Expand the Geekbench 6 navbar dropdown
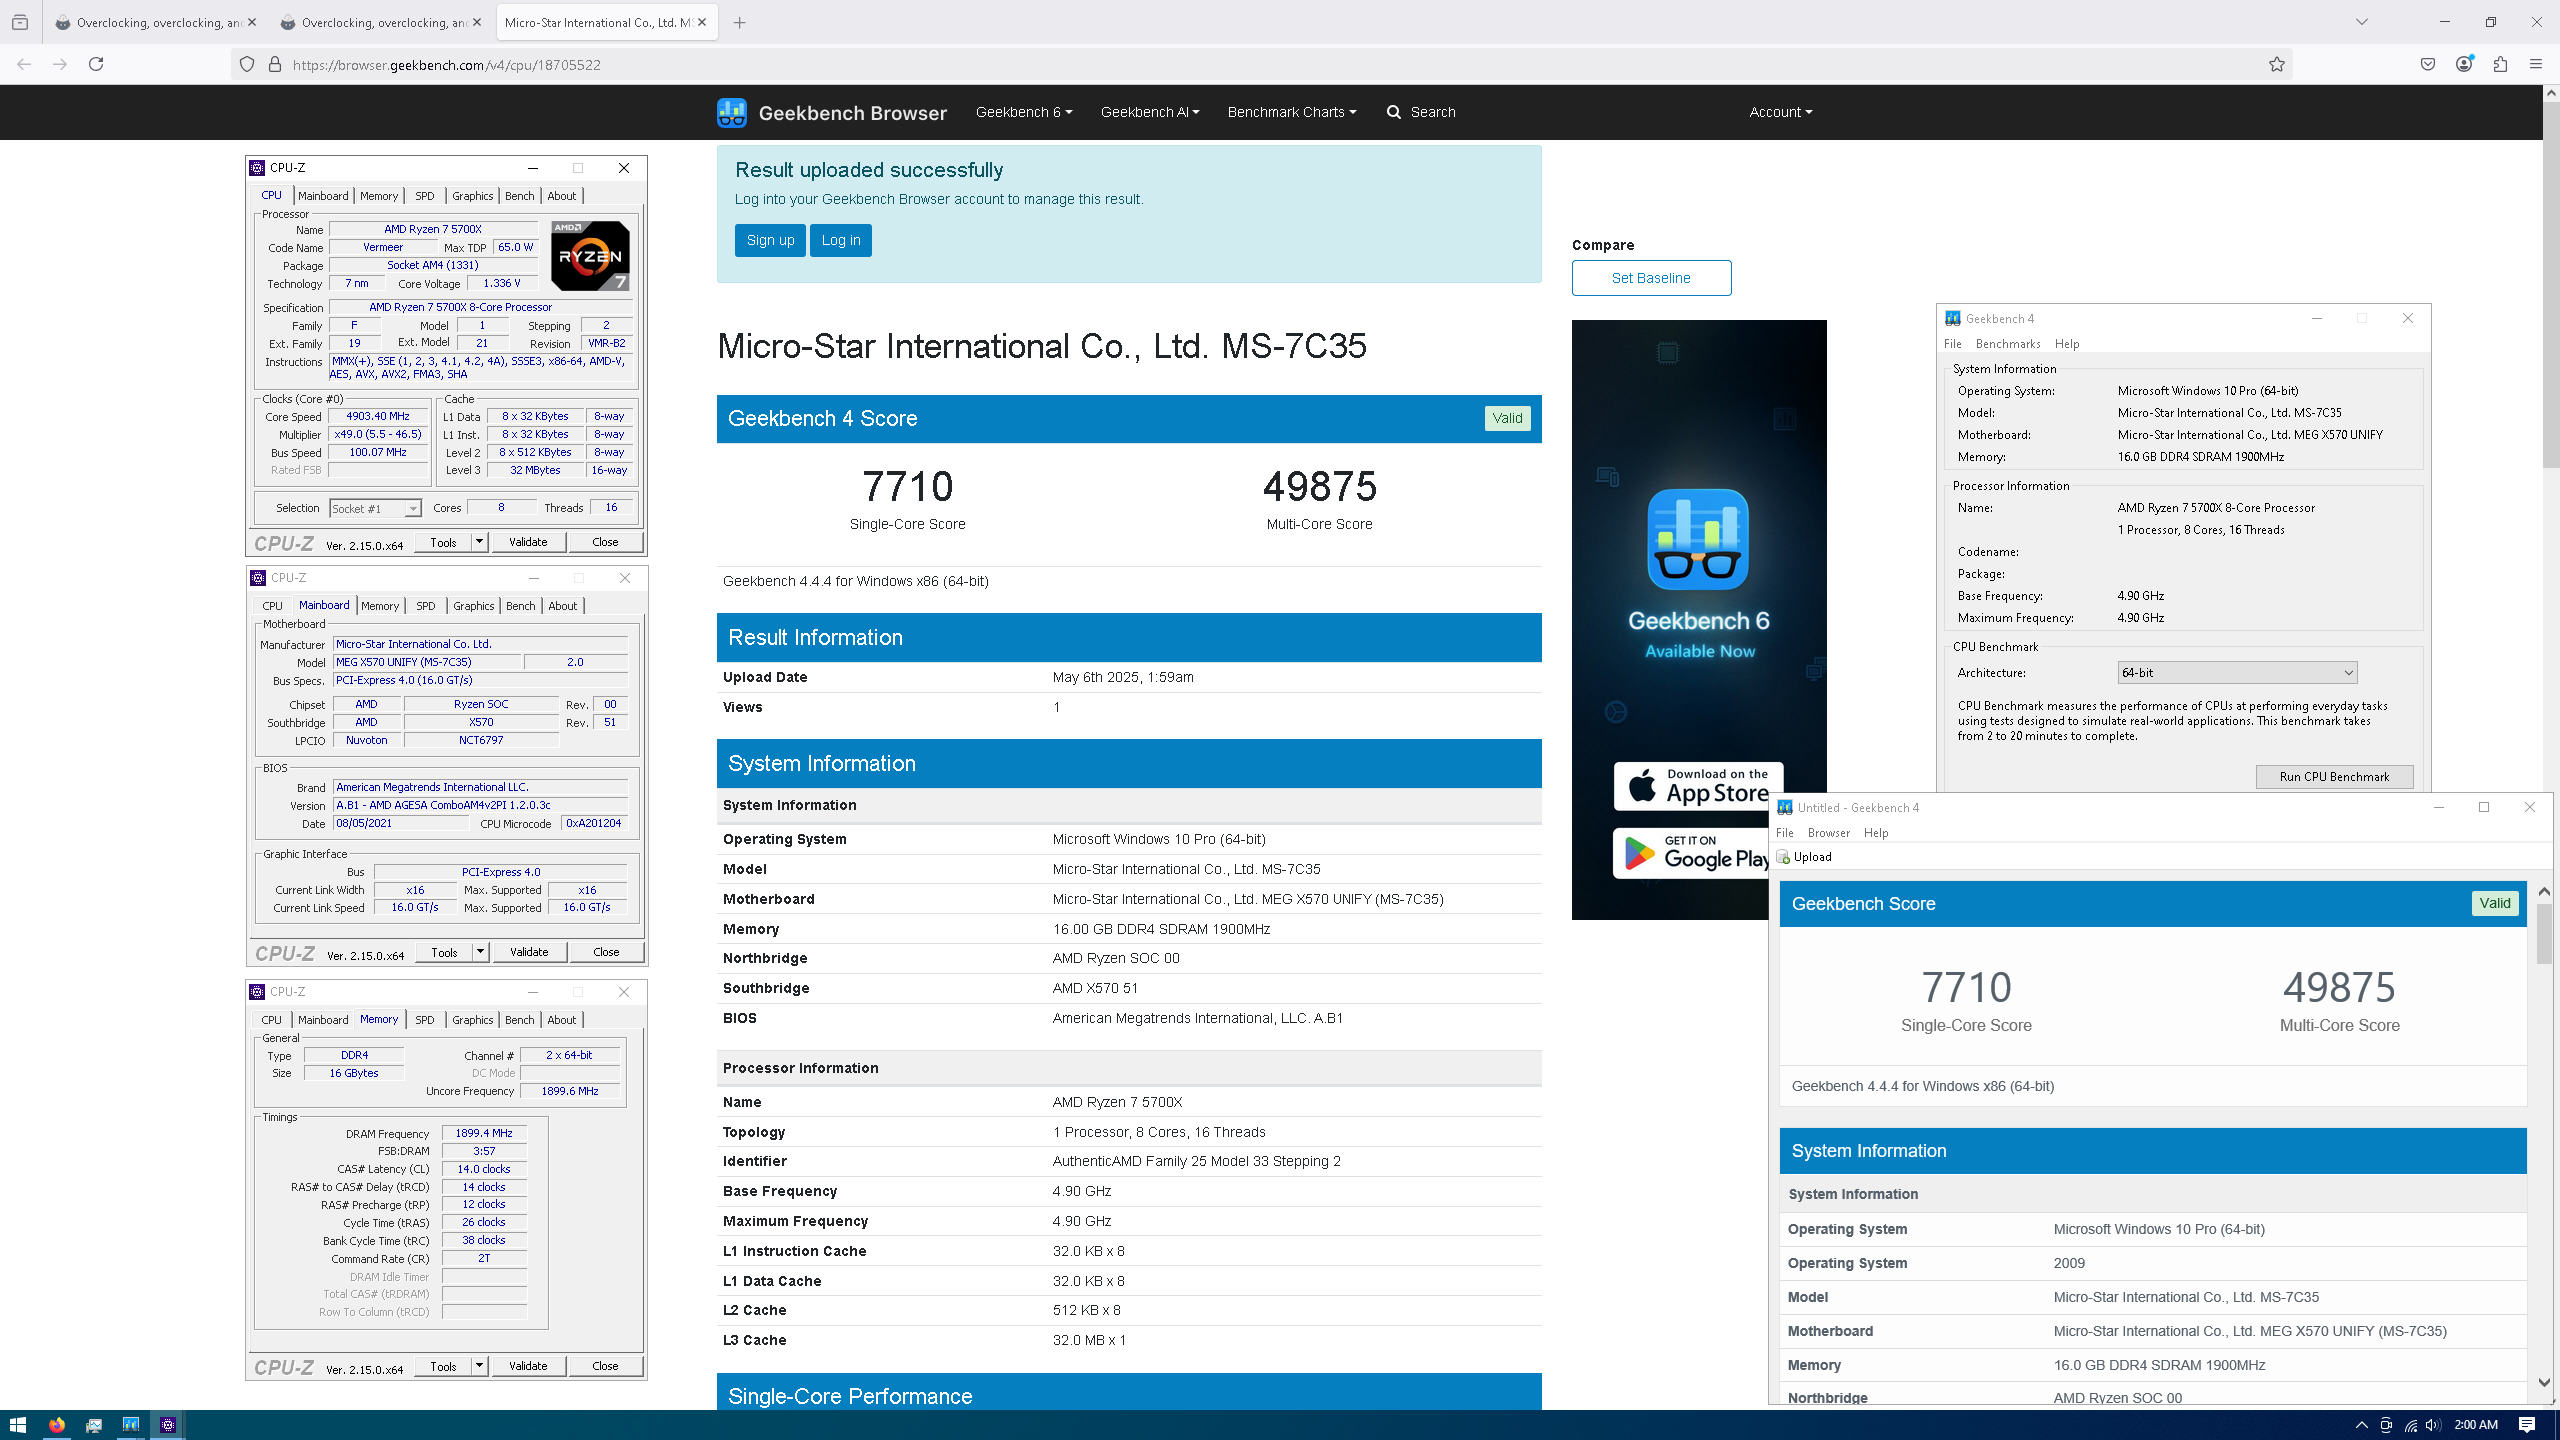Viewport: 2560px width, 1440px height. pyautogui.click(x=1024, y=112)
